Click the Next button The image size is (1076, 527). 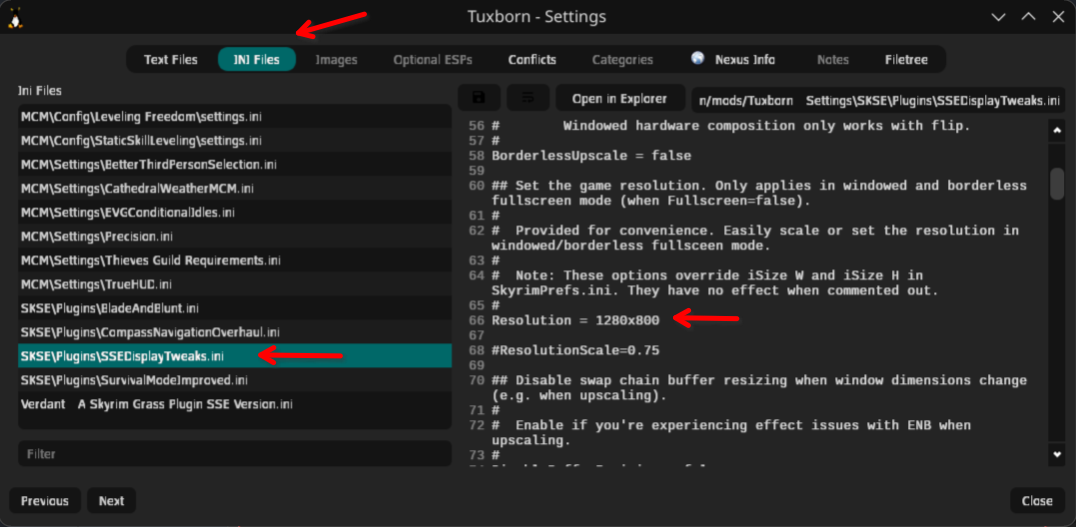(112, 501)
